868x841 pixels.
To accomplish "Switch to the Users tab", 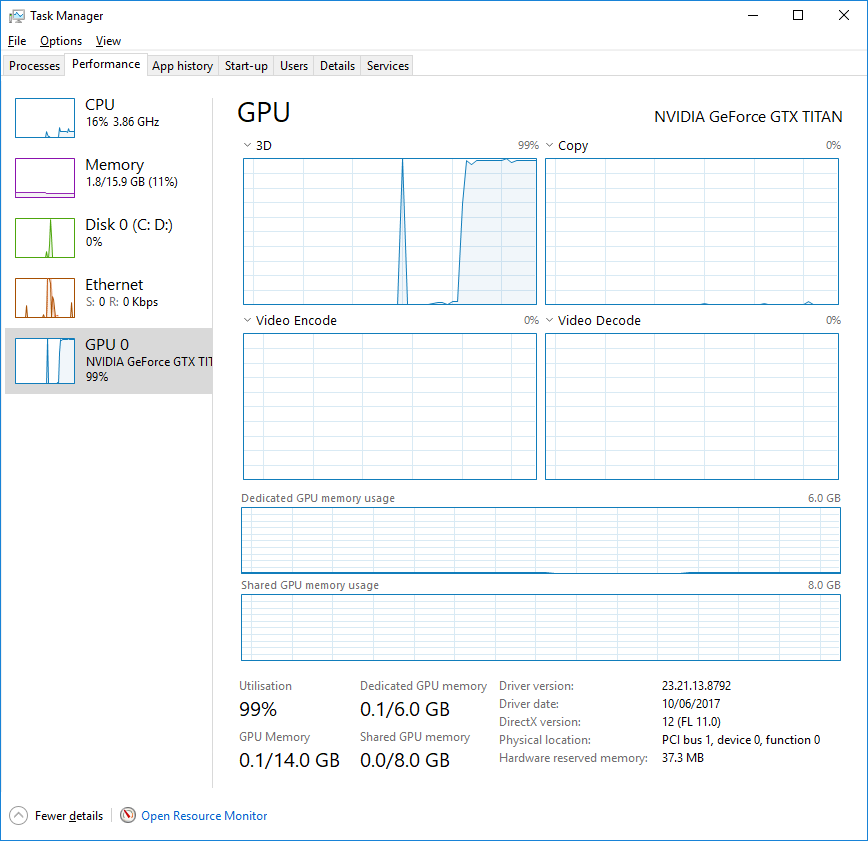I will [294, 66].
